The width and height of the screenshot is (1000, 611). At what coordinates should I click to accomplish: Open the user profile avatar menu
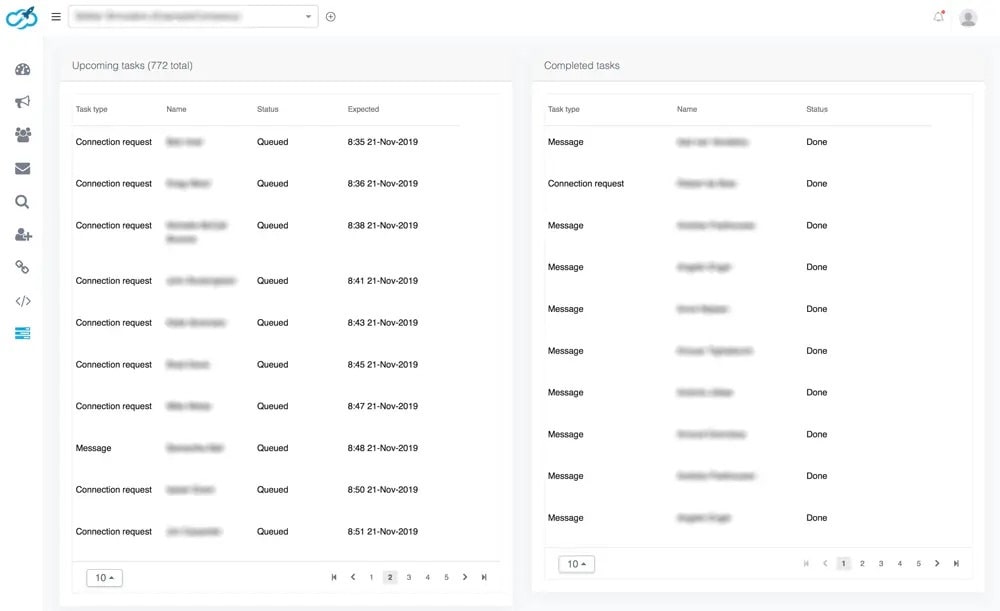tap(966, 16)
